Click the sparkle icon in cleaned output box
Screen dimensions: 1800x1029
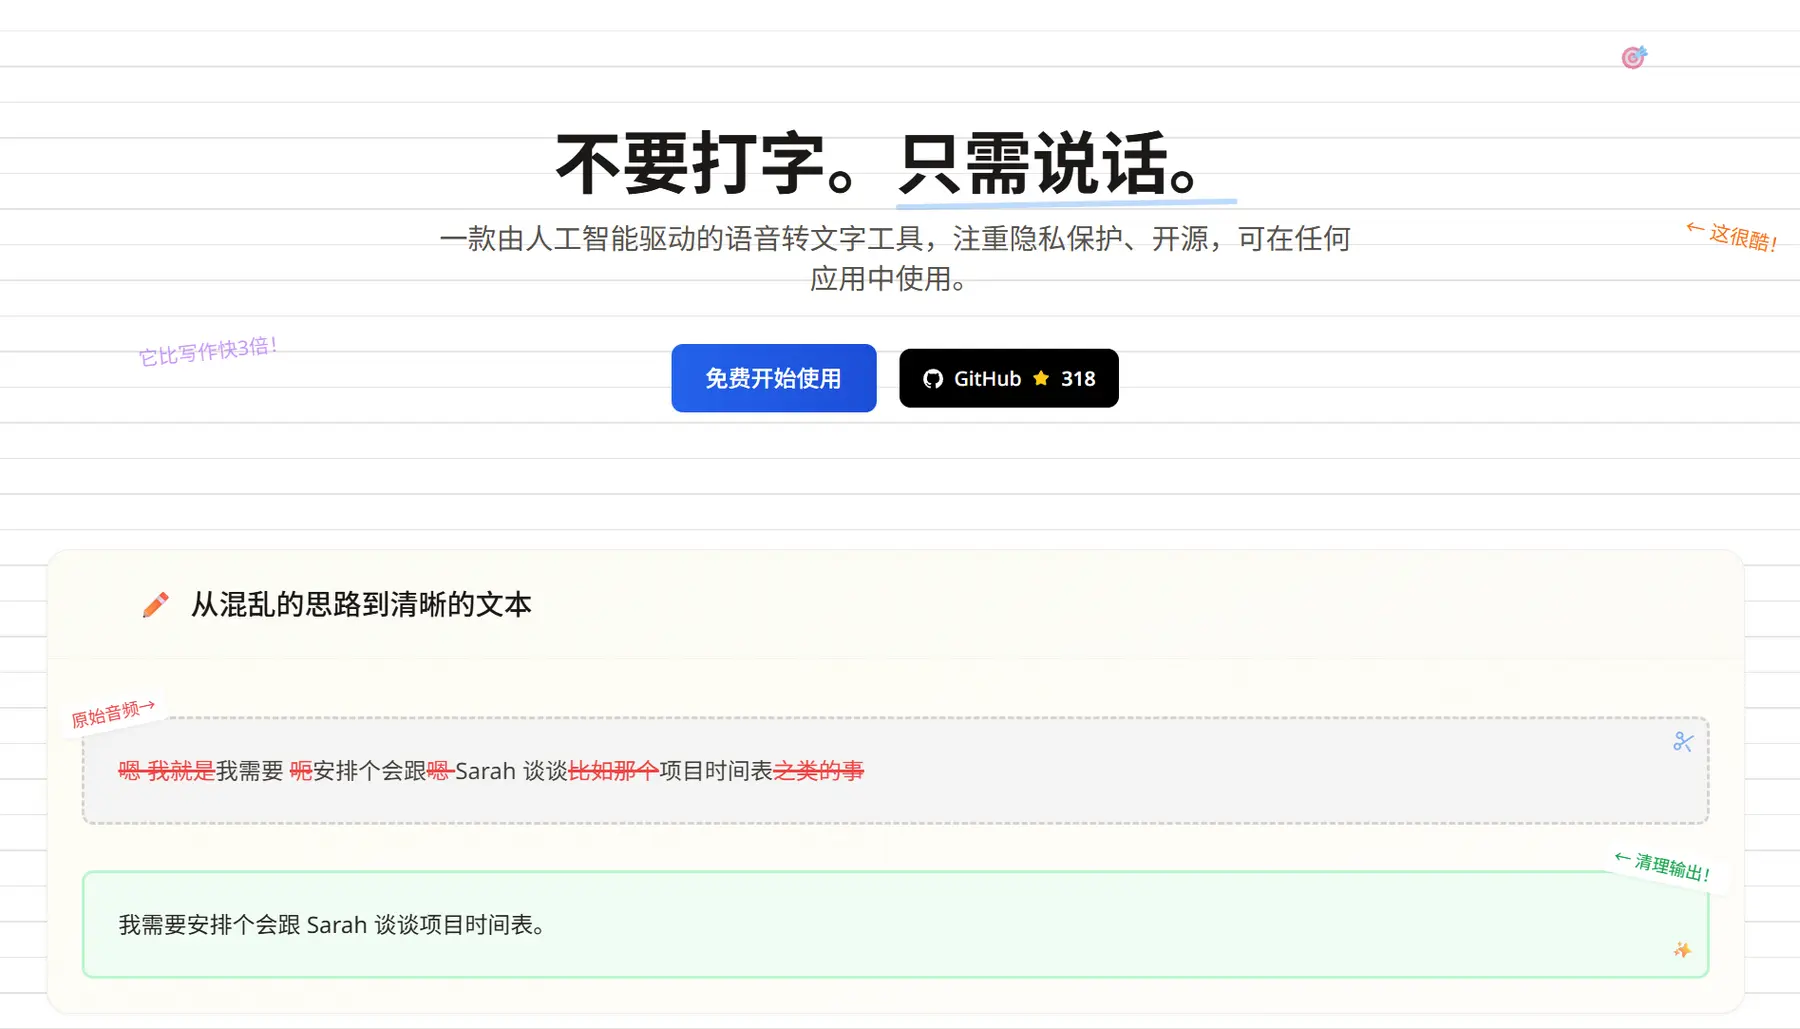coord(1682,950)
